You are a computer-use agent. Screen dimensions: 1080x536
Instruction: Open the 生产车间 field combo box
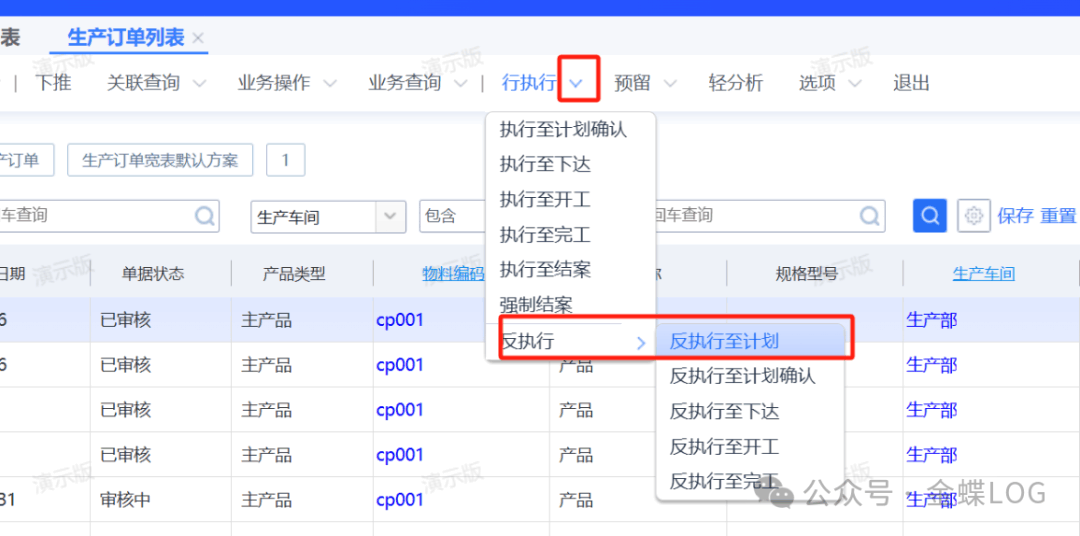coord(388,216)
